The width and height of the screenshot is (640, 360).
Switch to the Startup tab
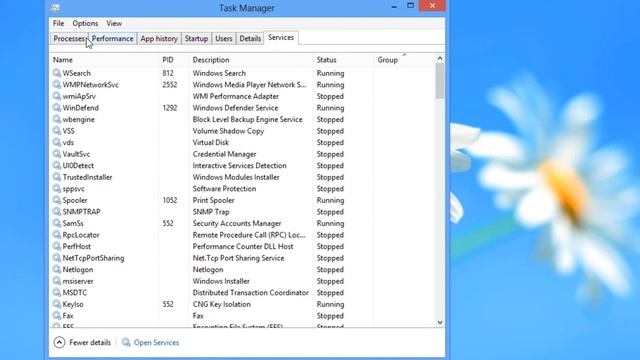point(196,38)
